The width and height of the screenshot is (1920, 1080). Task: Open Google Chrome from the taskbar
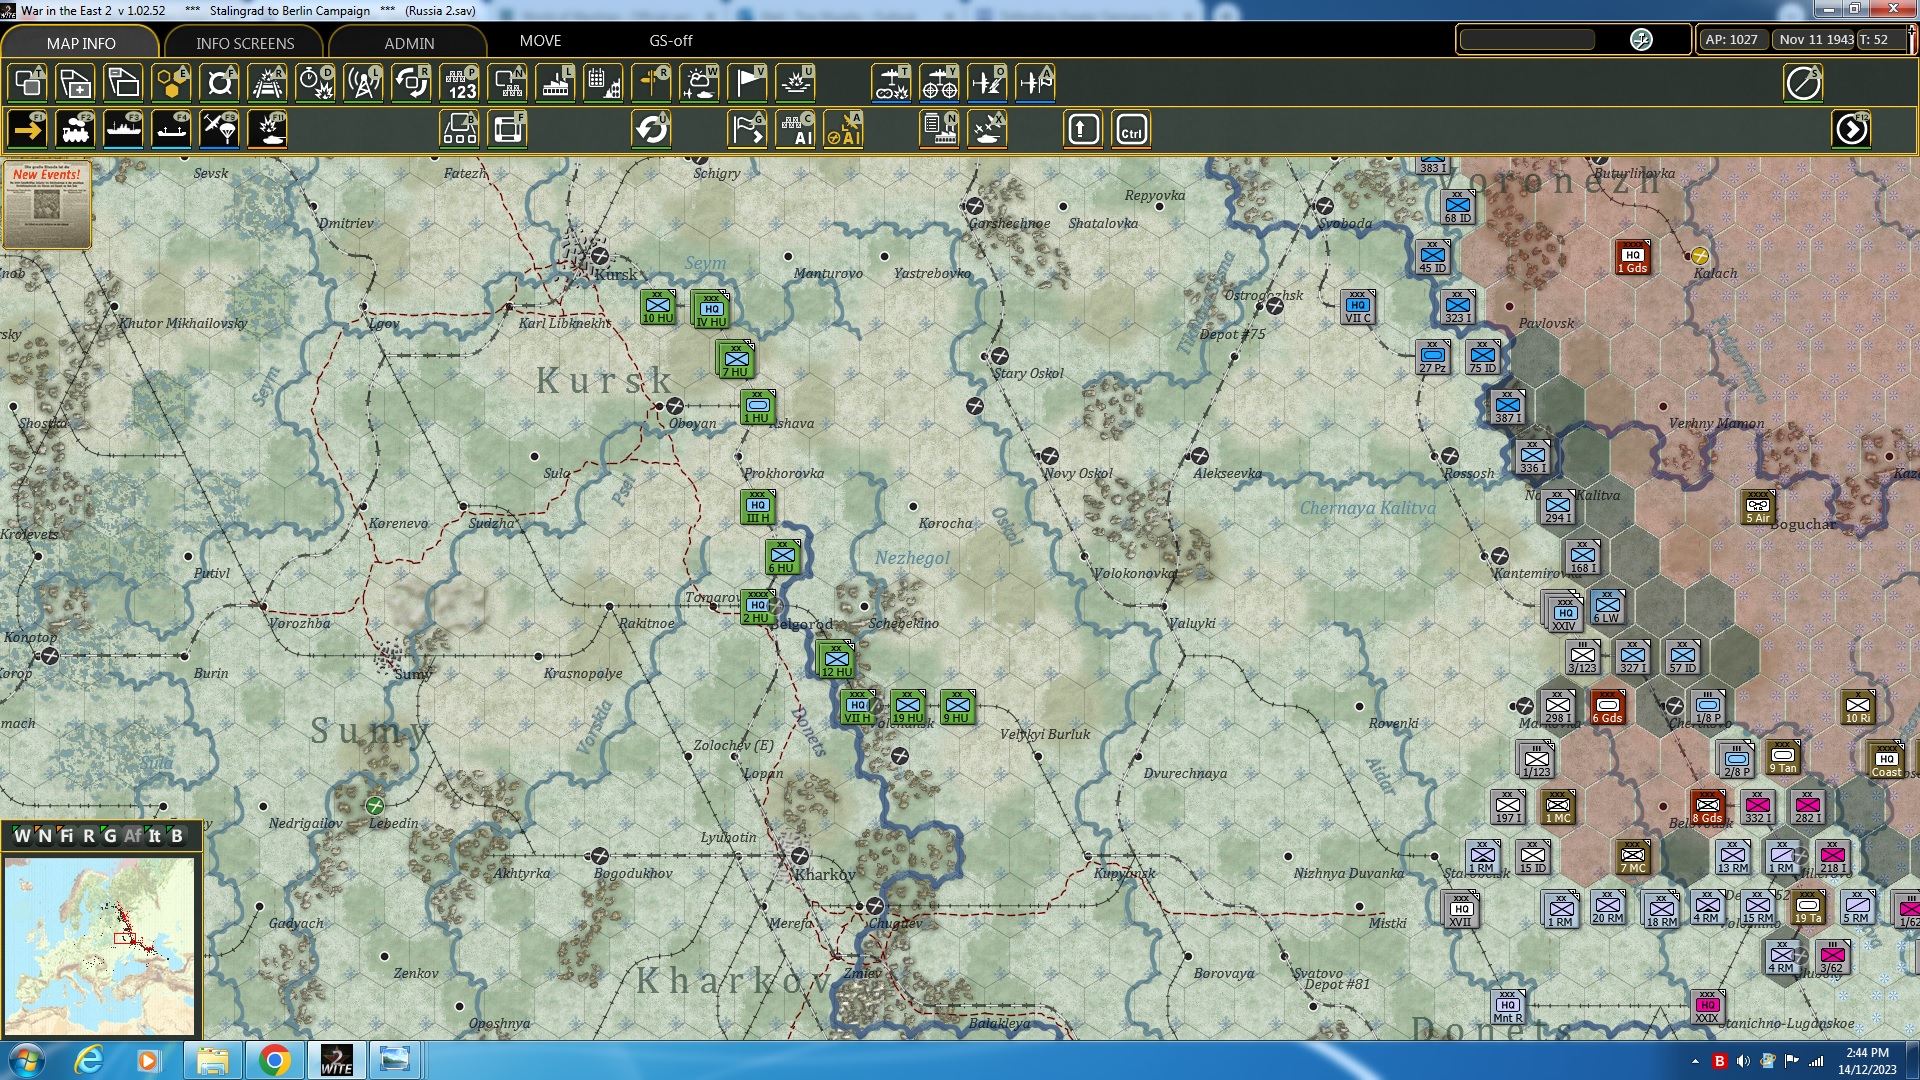coord(274,1060)
